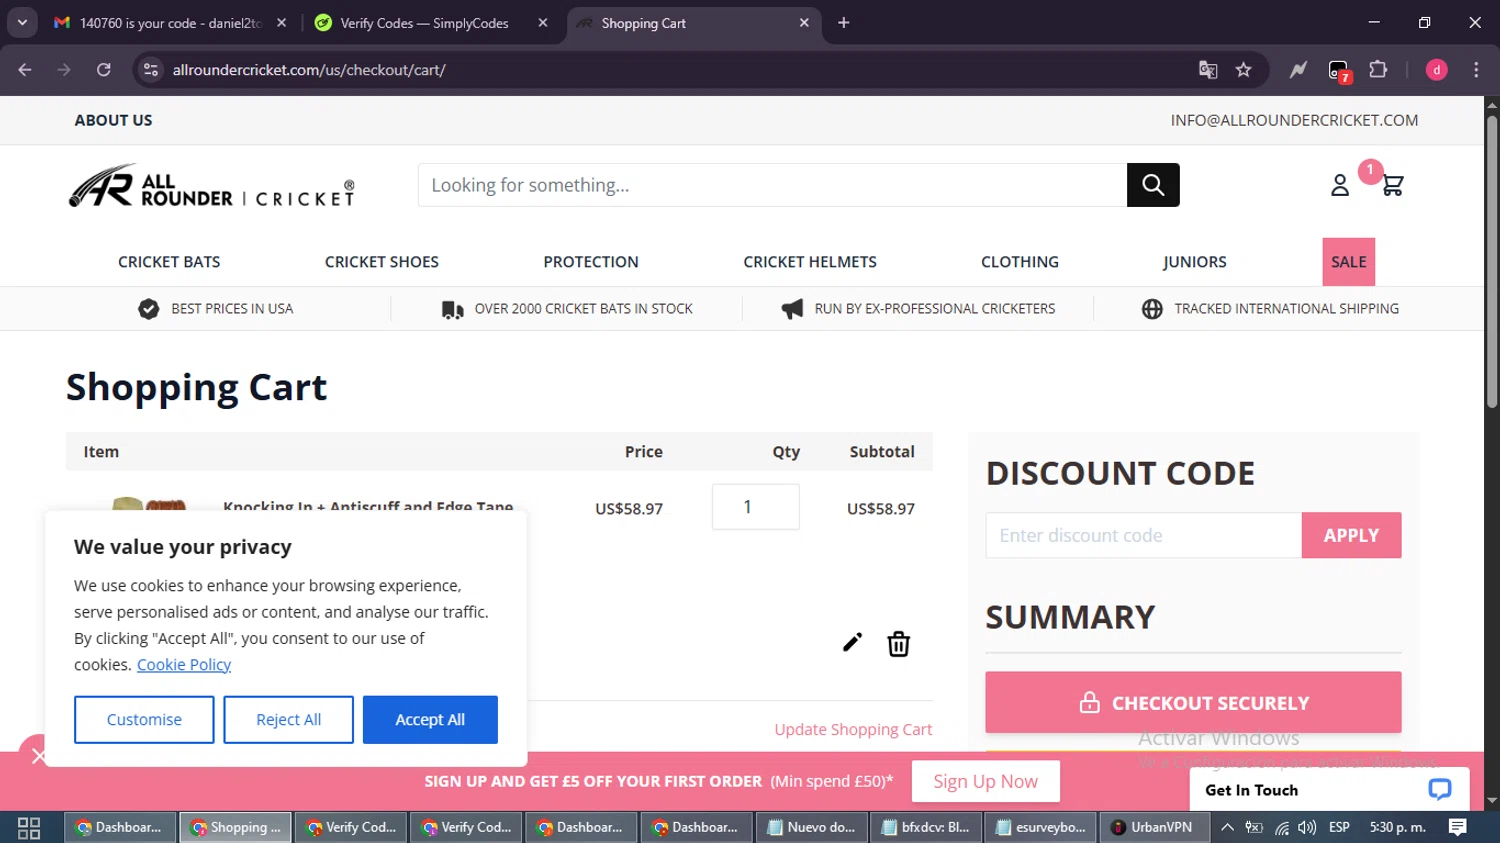The image size is (1500, 843).
Task: View site information icon in address bar
Action: [151, 70]
